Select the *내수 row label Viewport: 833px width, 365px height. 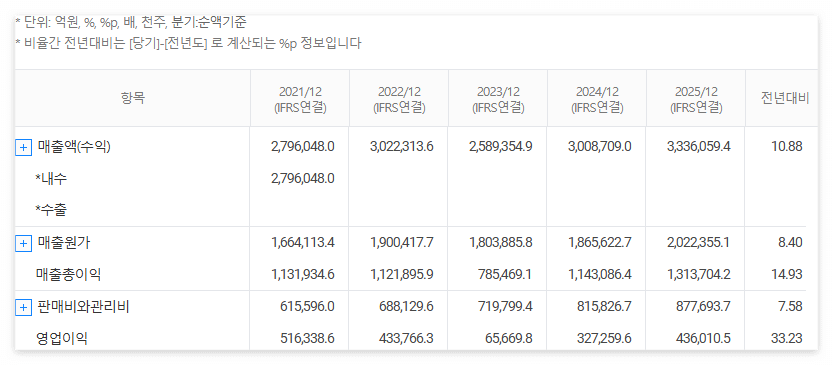click(51, 179)
